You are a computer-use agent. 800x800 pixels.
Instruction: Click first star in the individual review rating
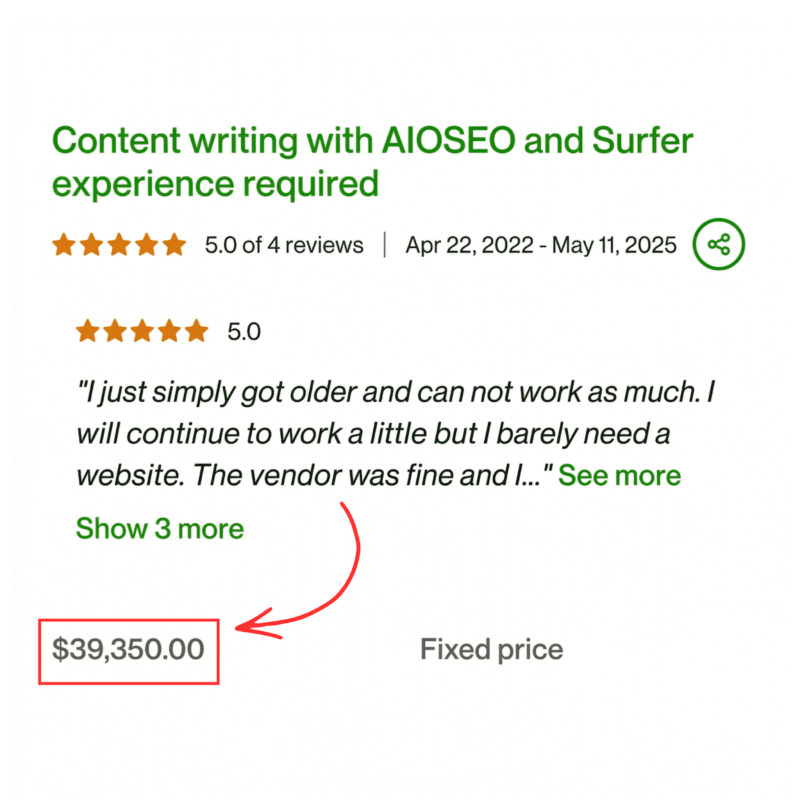coord(88,331)
